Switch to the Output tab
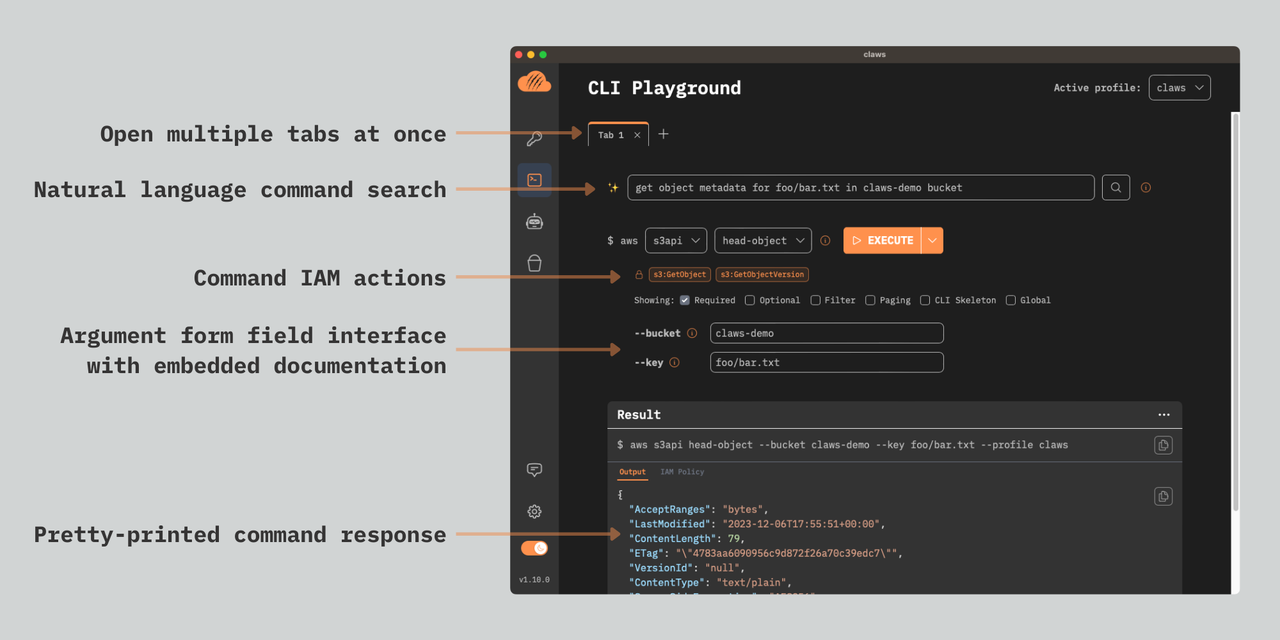This screenshot has height=640, width=1280. [632, 472]
